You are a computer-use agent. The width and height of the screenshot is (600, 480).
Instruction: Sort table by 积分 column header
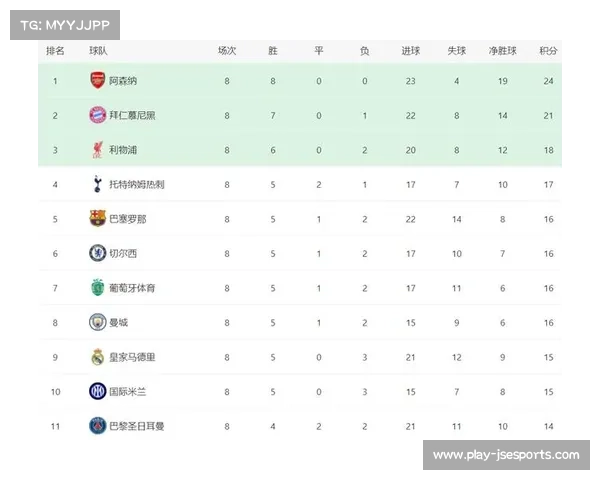tap(548, 50)
